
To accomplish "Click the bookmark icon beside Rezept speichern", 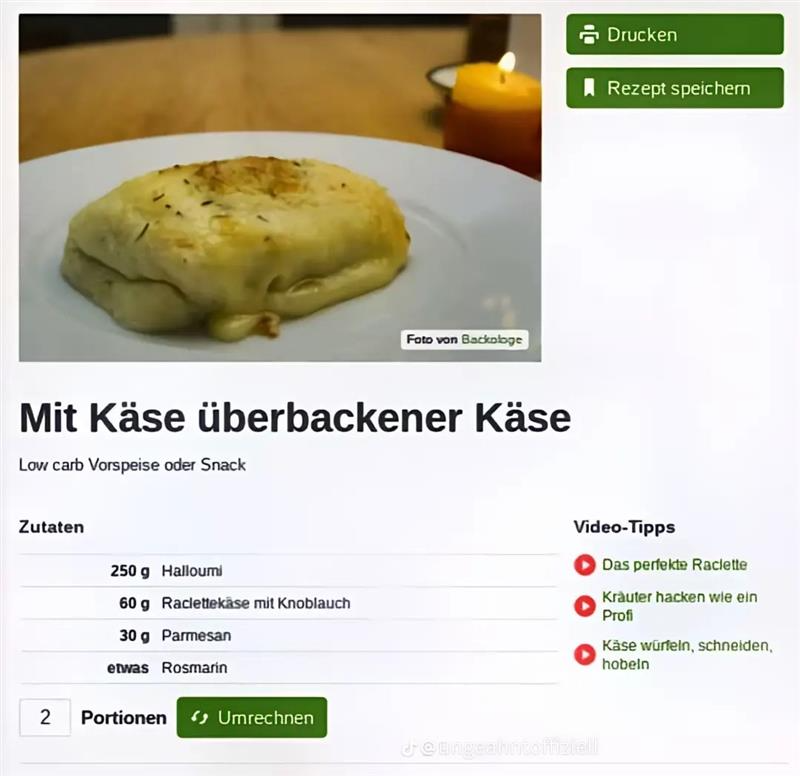I will 589,88.
